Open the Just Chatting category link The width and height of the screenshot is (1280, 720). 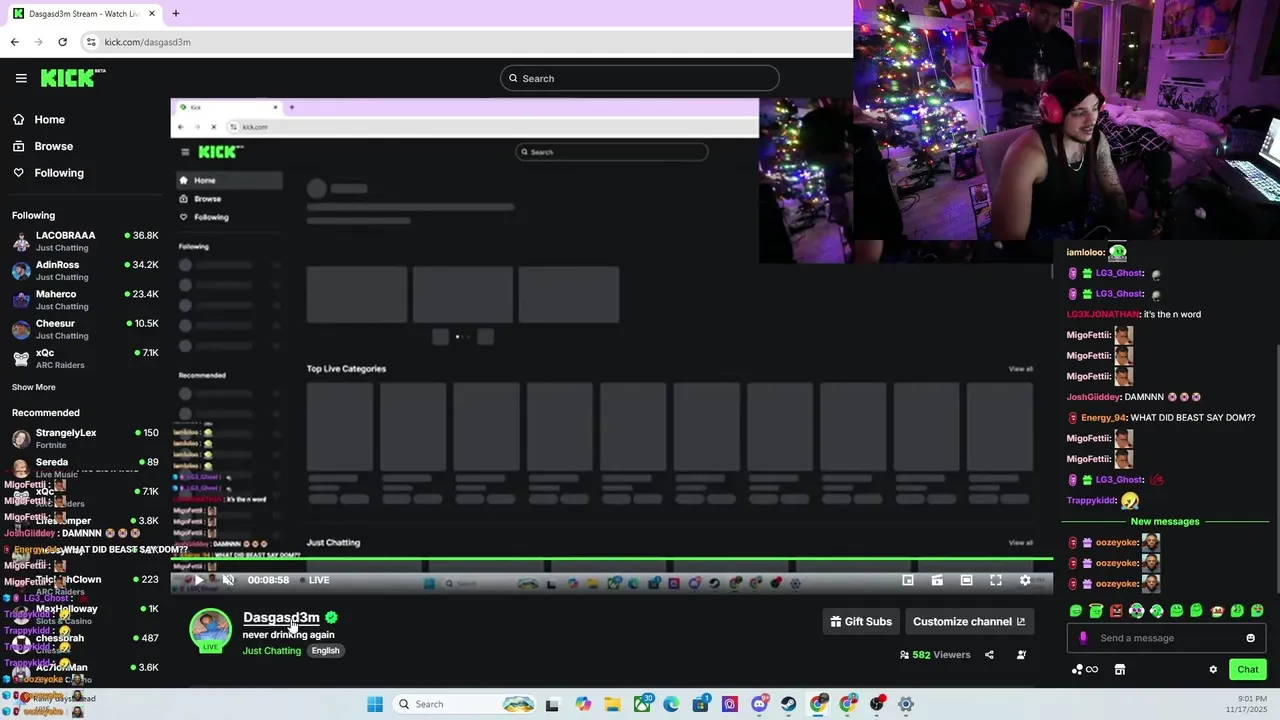(x=271, y=651)
